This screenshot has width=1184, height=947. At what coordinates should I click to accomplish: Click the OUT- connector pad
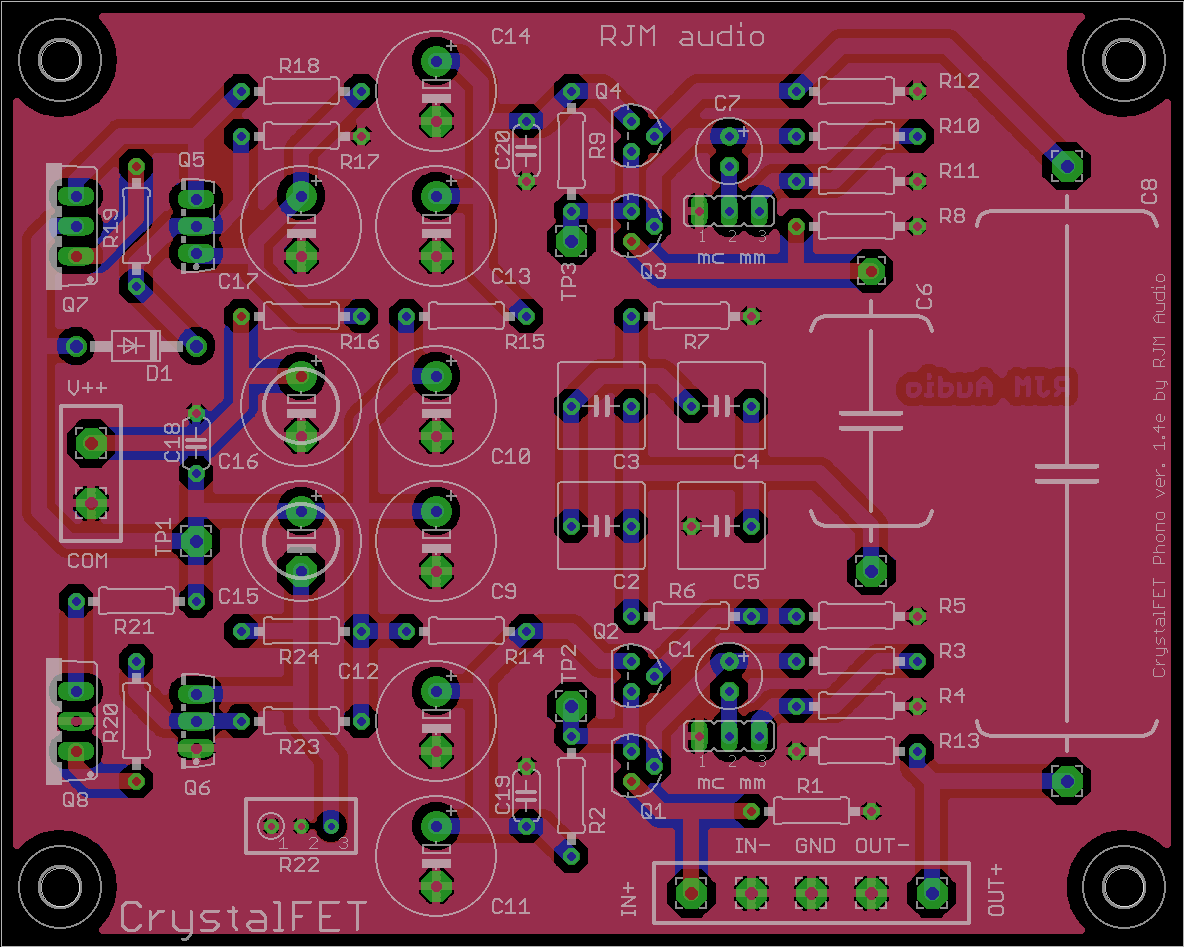coord(871,893)
